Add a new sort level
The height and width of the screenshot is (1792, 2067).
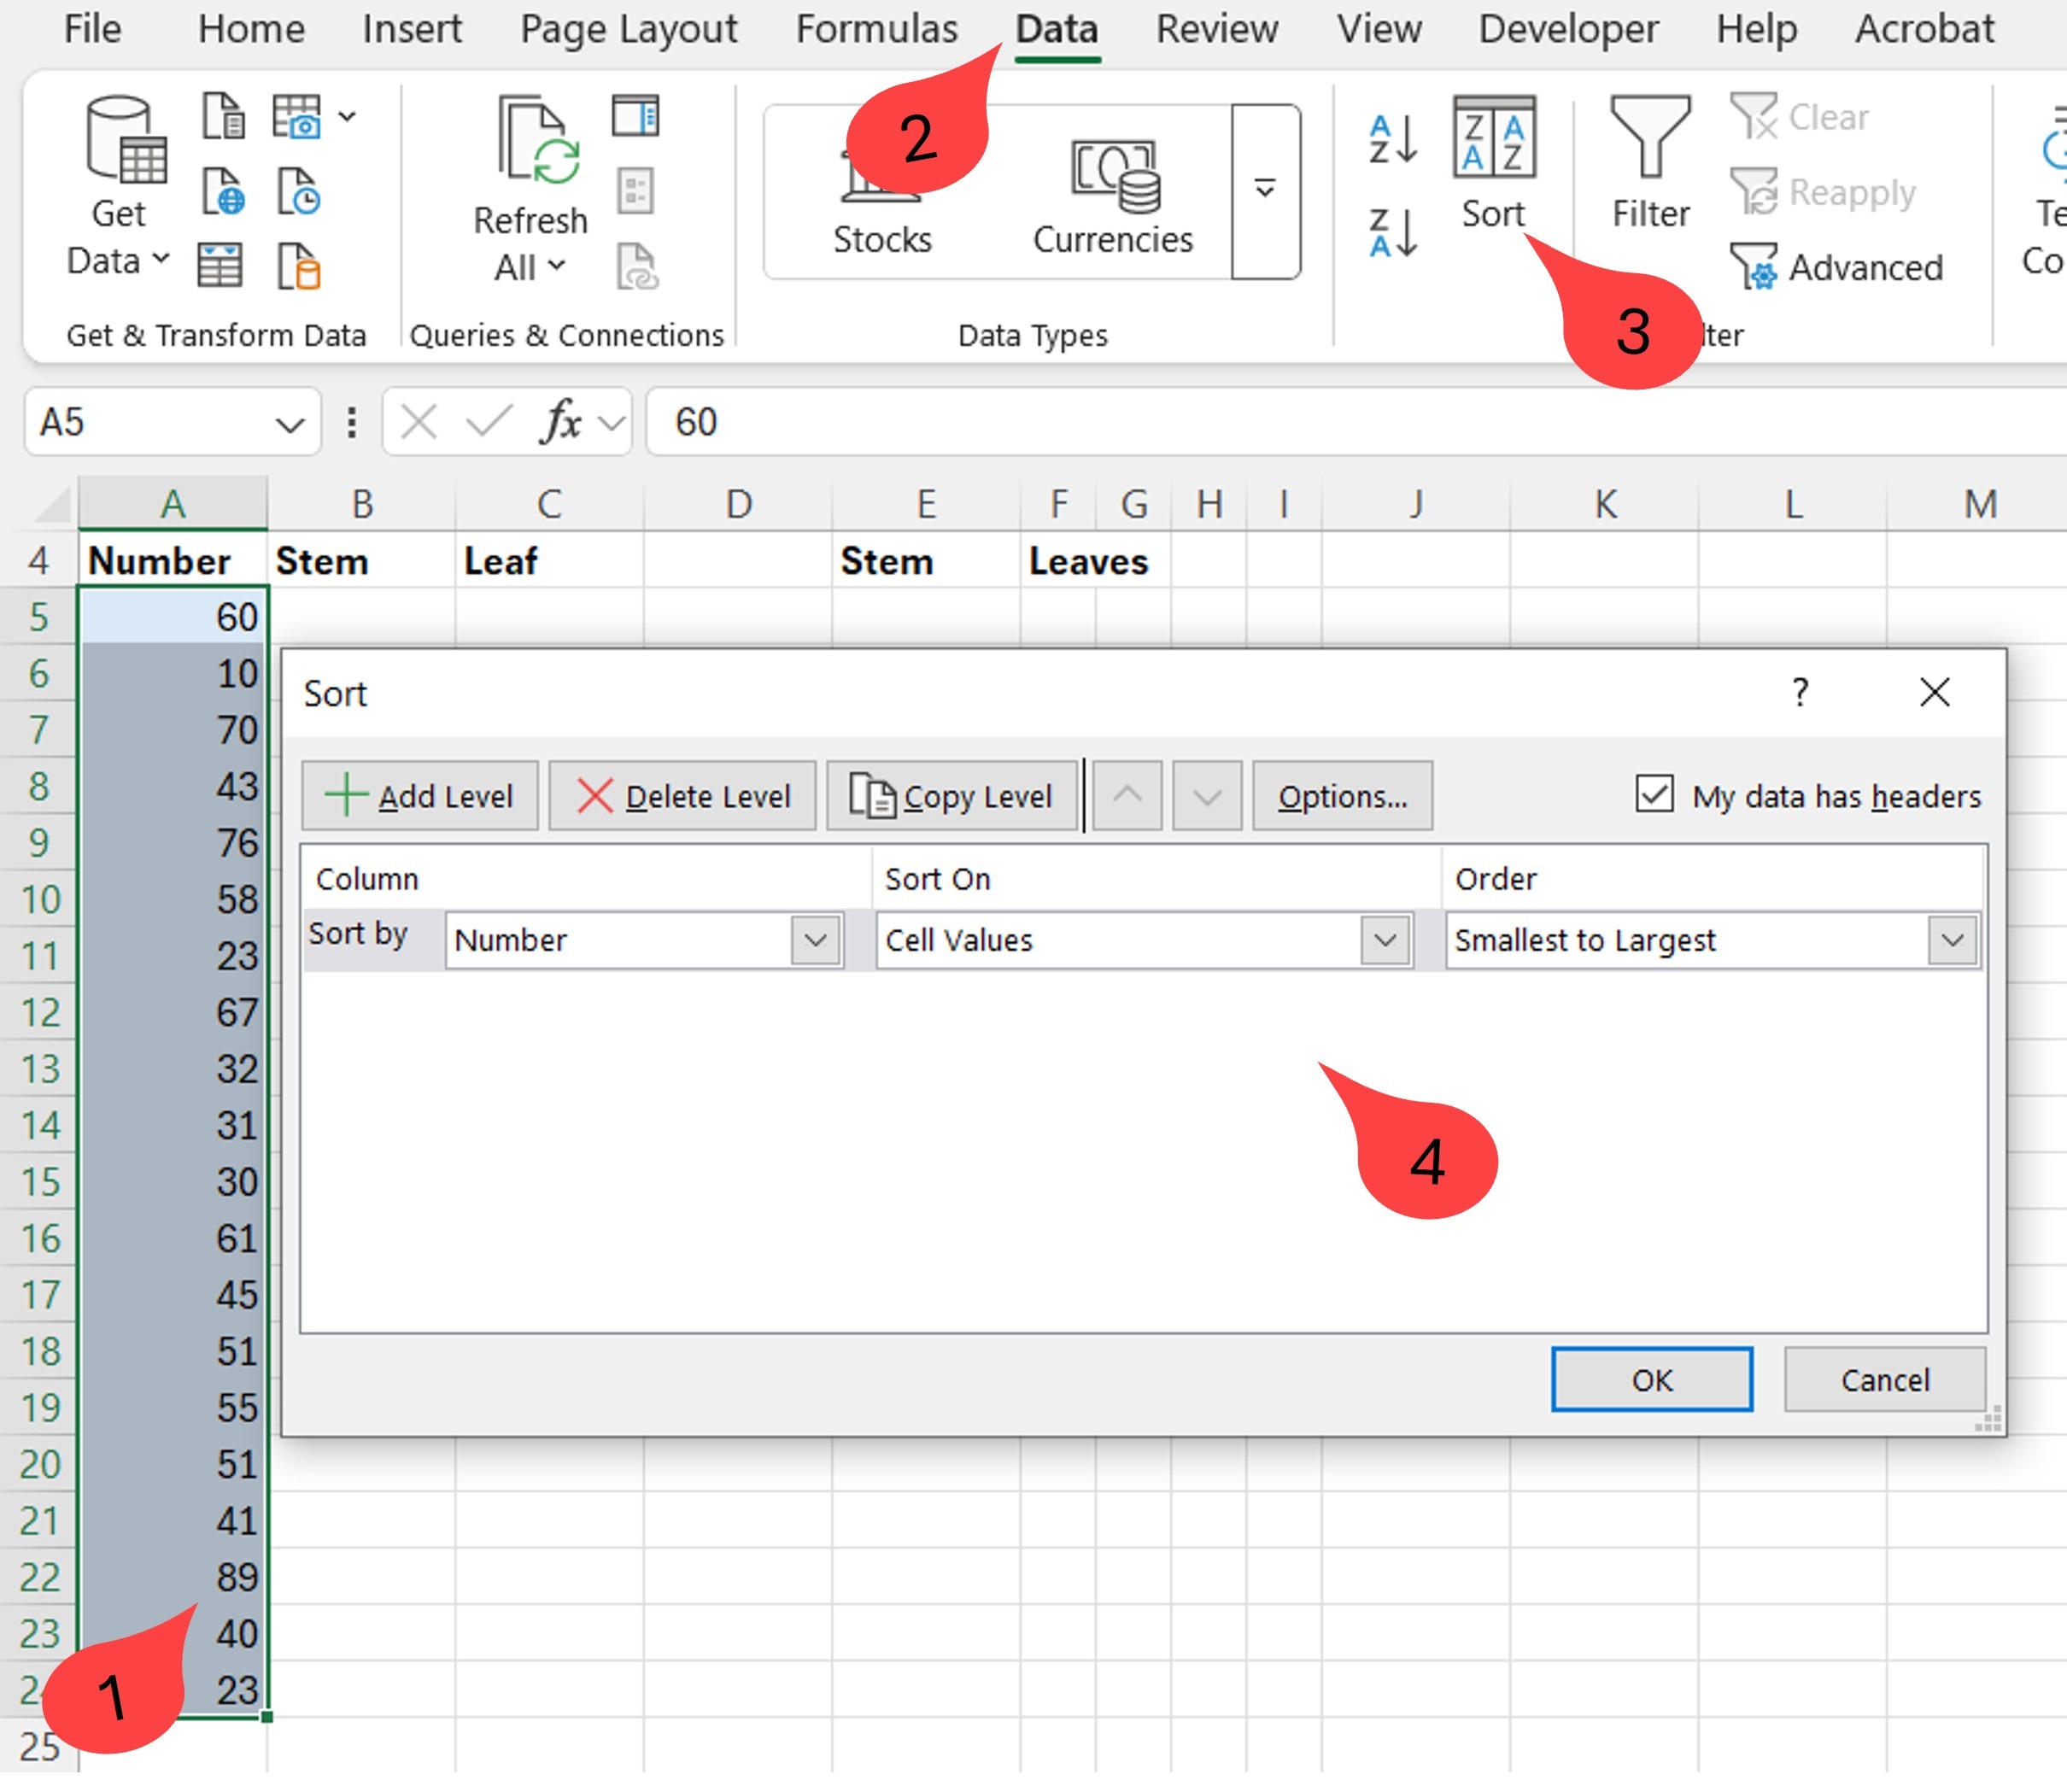click(419, 795)
